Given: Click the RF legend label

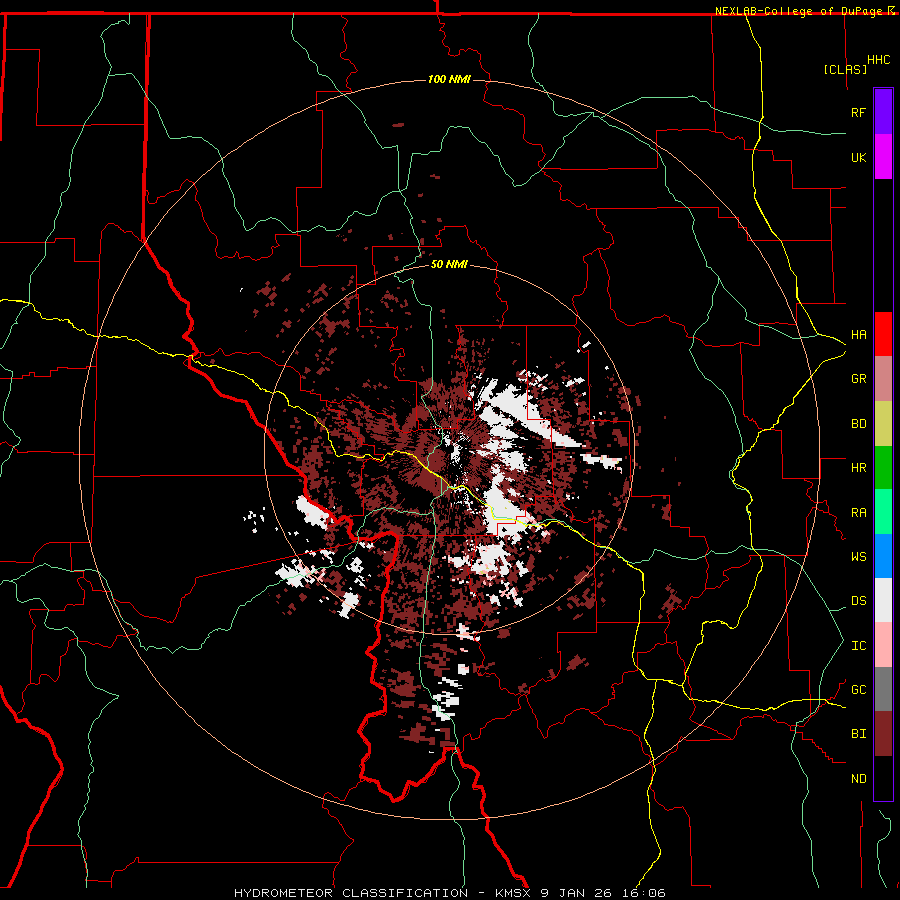Looking at the screenshot, I should 858,112.
